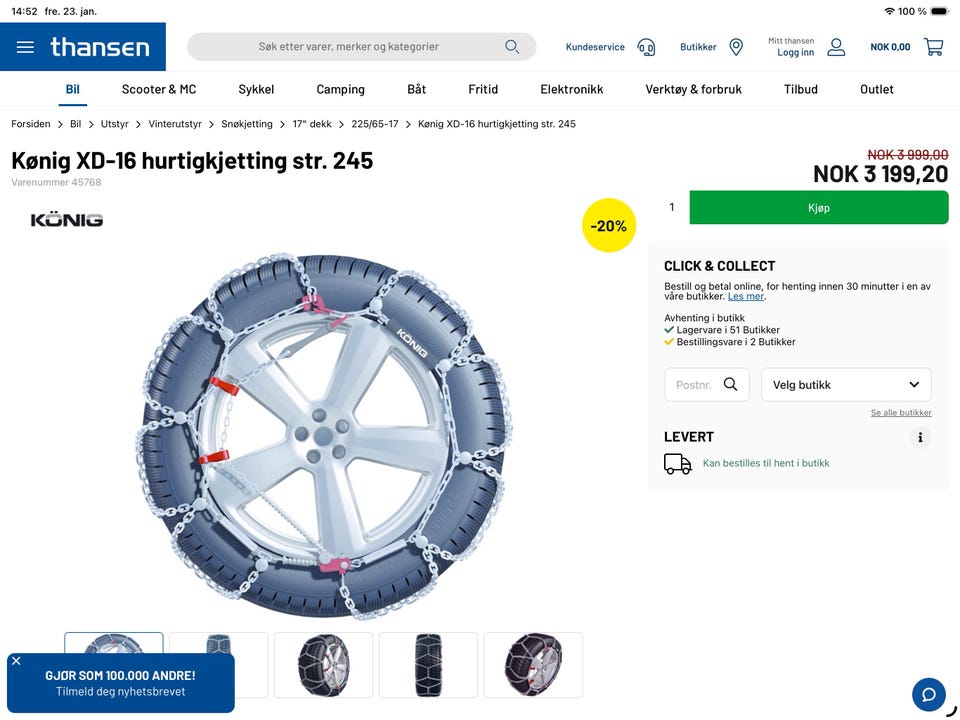Screen dimensions: 960x720
Task: Show delivery info icon next to LEVERT
Action: point(920,437)
